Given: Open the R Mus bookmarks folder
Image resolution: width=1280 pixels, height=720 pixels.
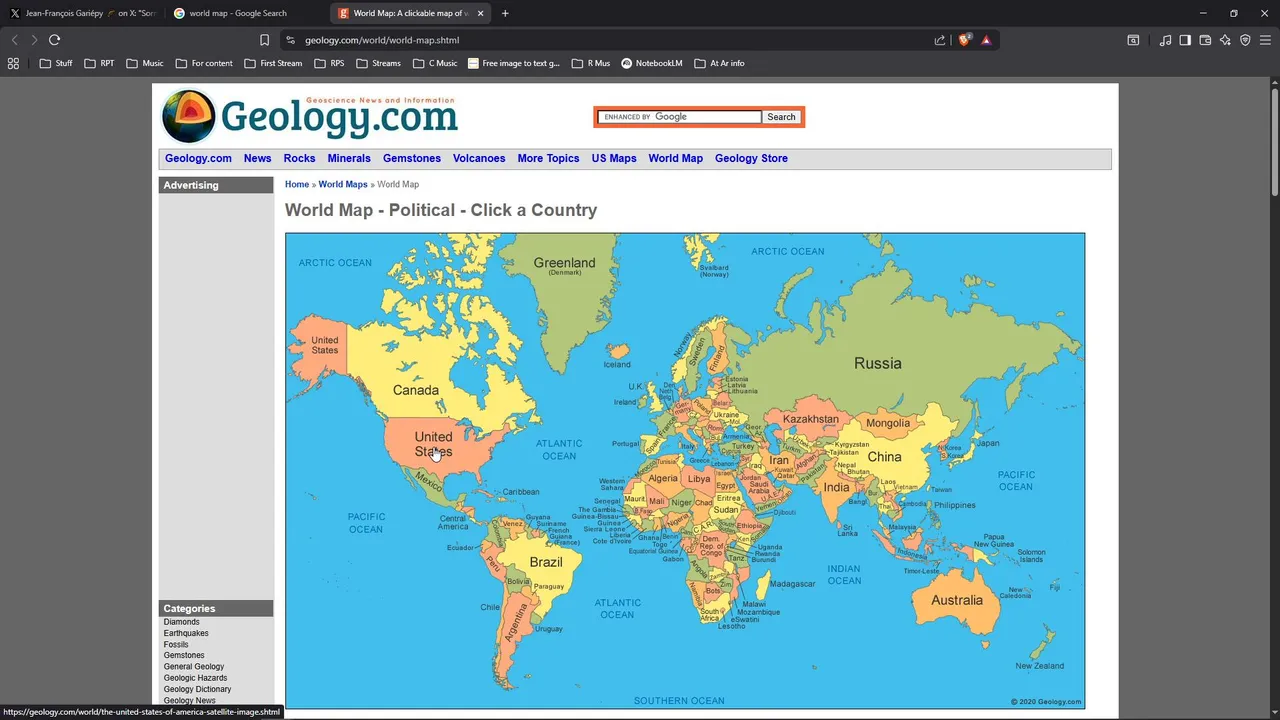Looking at the screenshot, I should (x=591, y=63).
